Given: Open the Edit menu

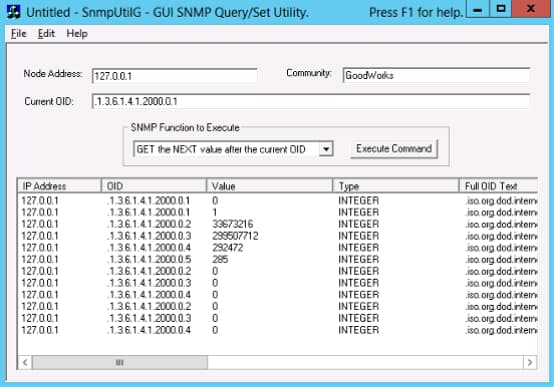Looking at the screenshot, I should click(46, 34).
